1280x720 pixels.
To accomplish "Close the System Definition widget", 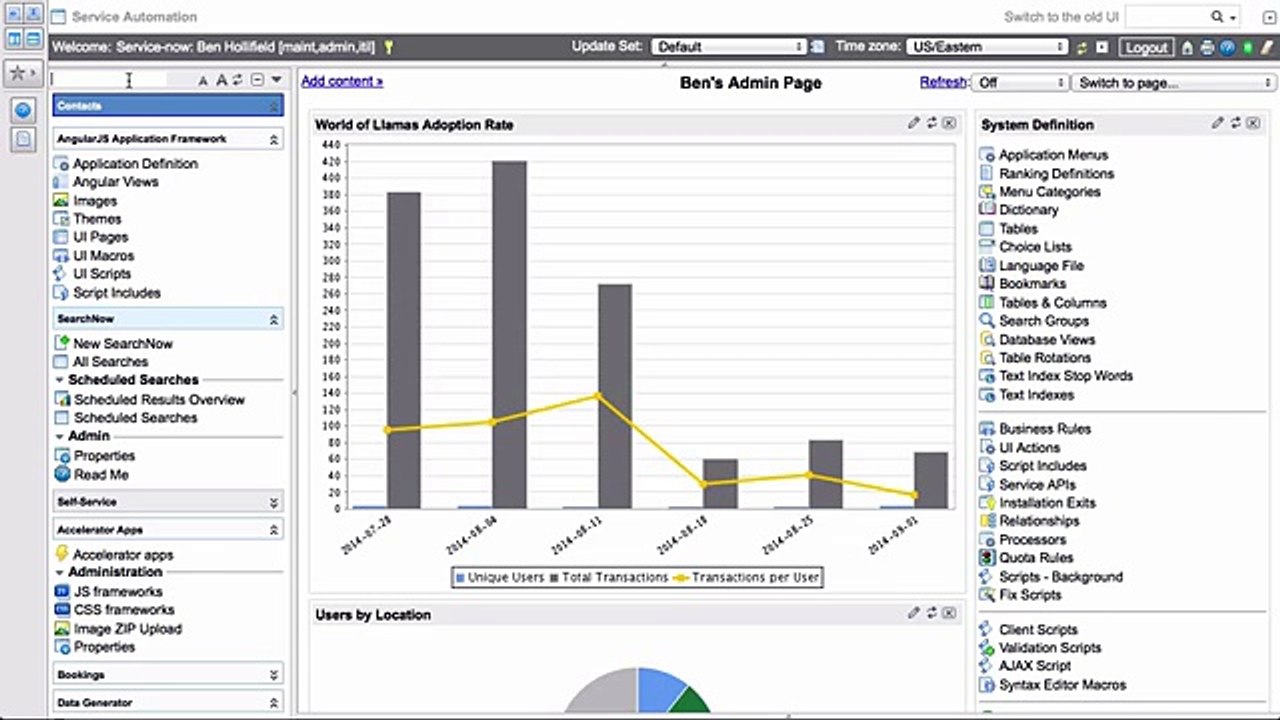I will (1253, 123).
